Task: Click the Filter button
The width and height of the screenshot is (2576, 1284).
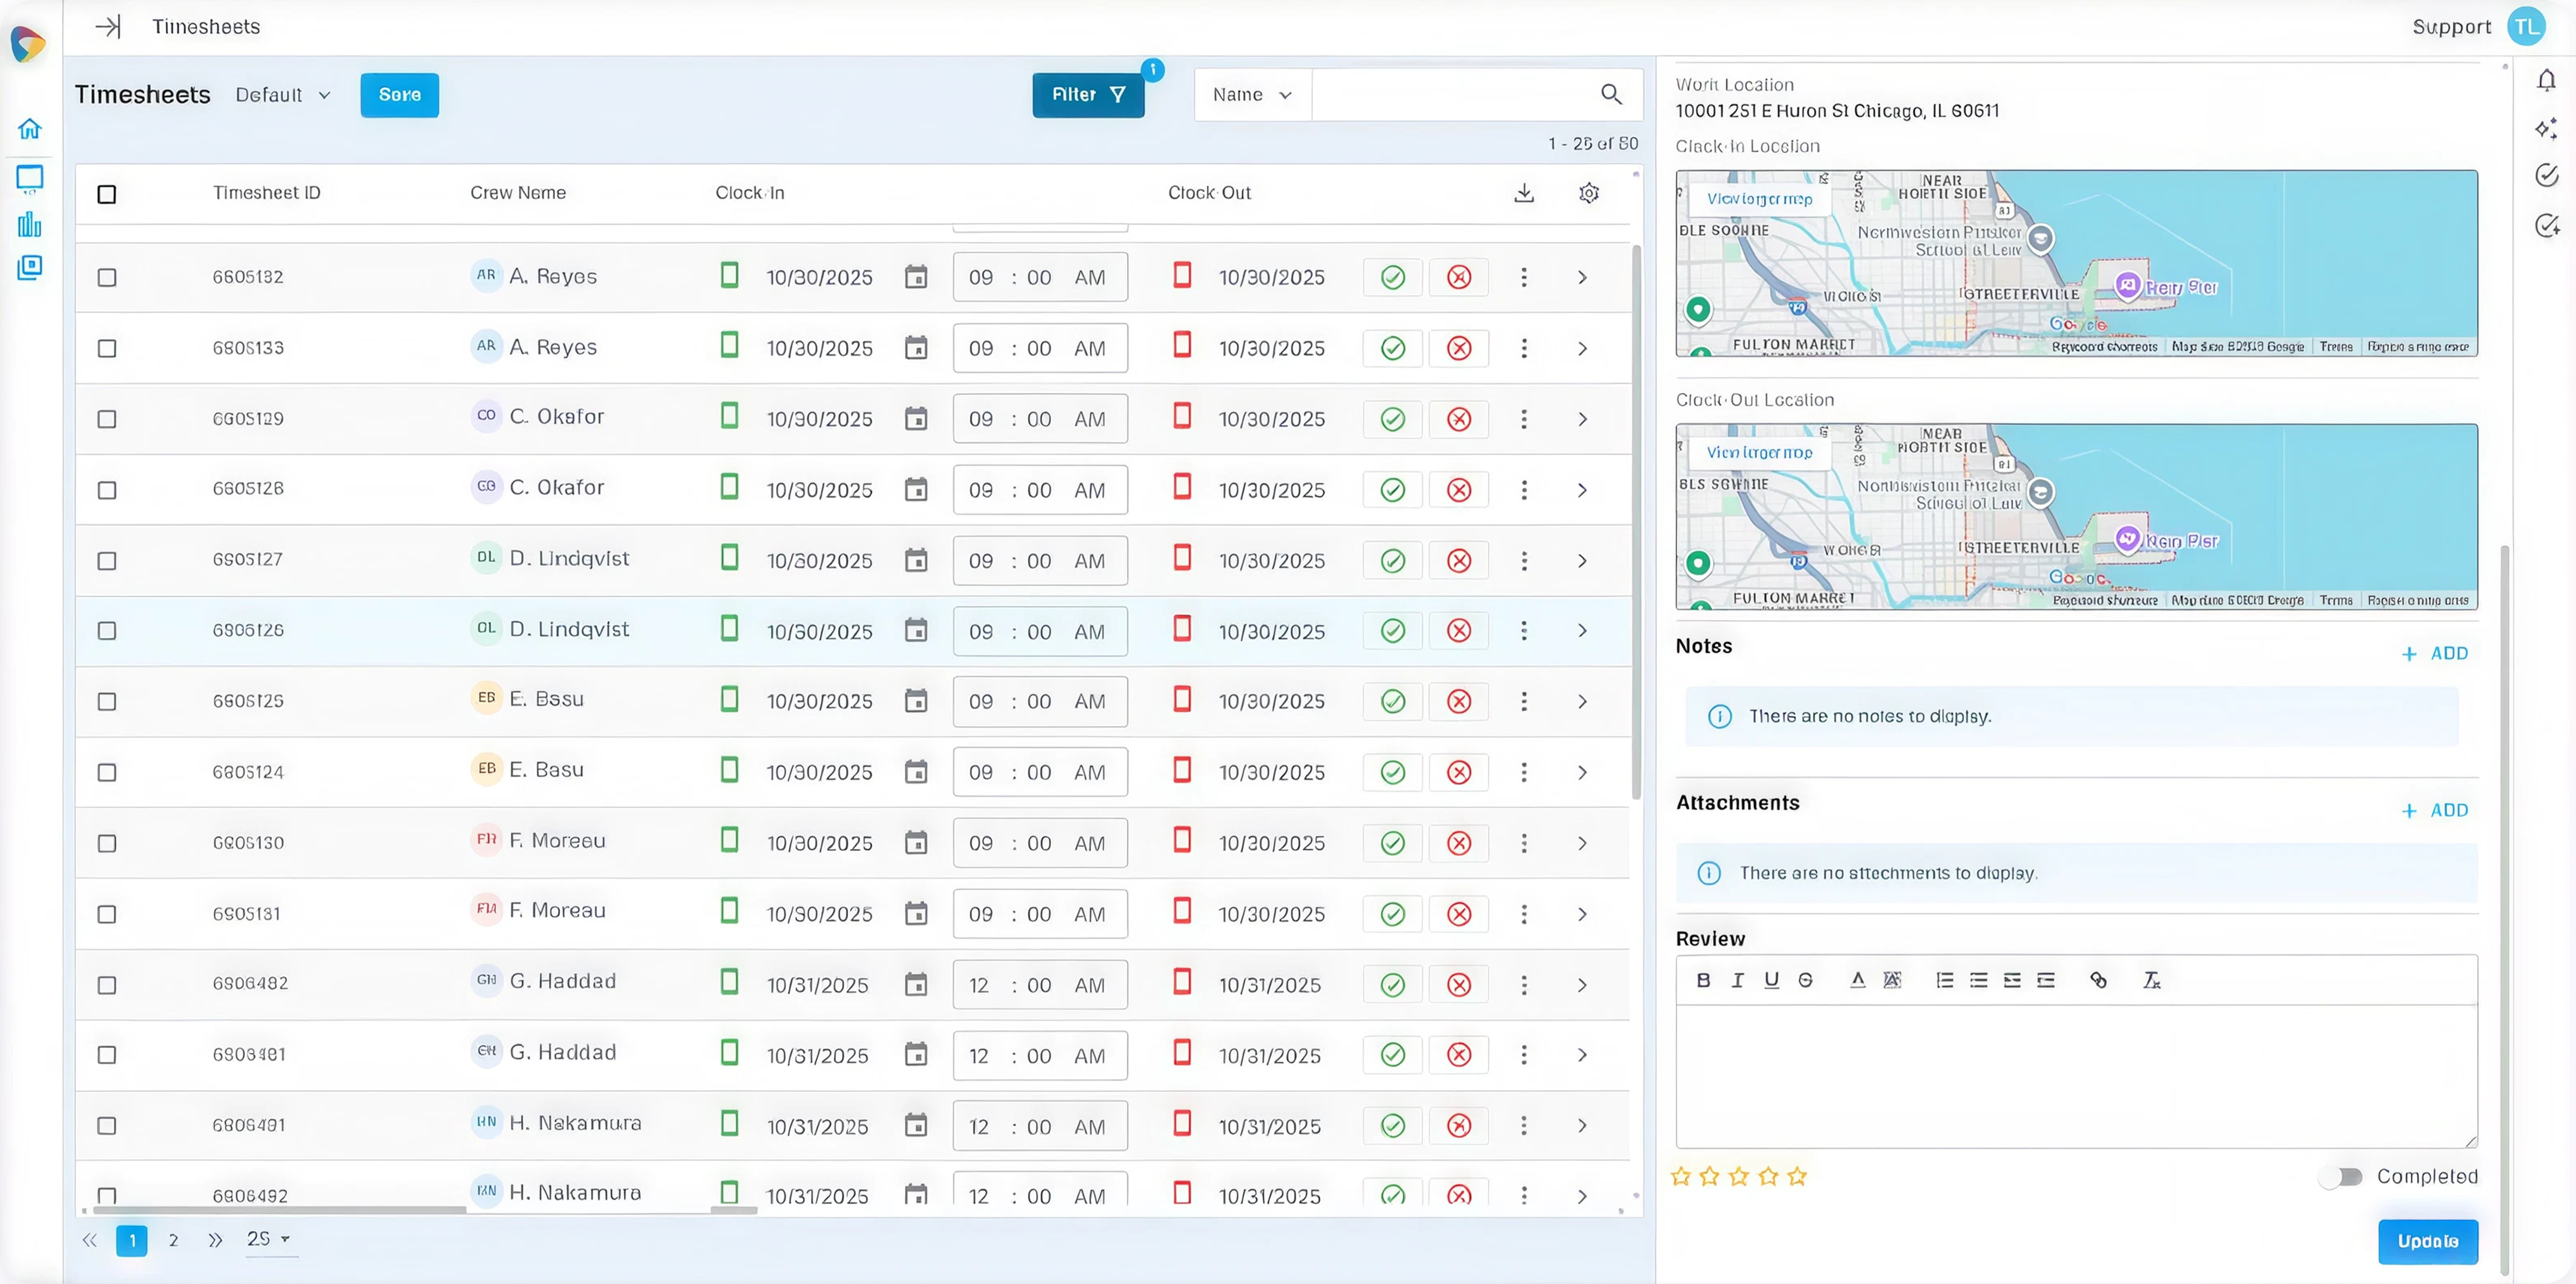Action: point(1088,95)
